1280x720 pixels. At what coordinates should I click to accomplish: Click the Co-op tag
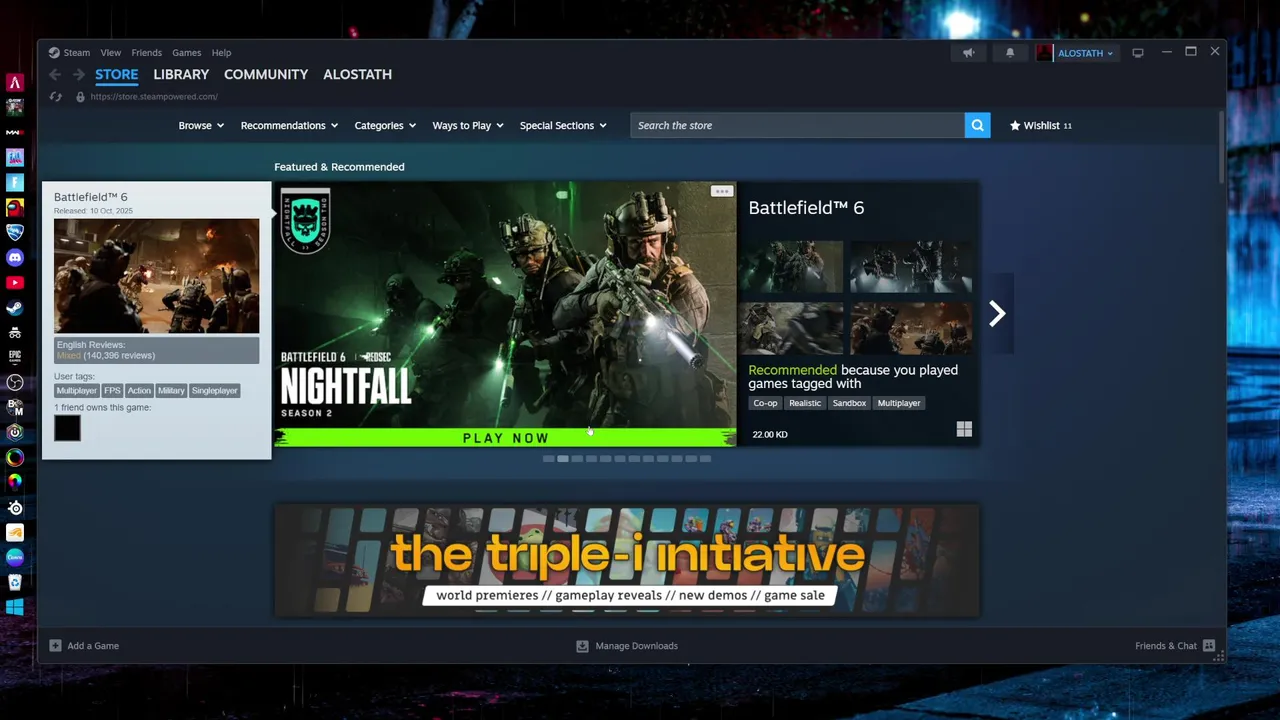click(765, 403)
